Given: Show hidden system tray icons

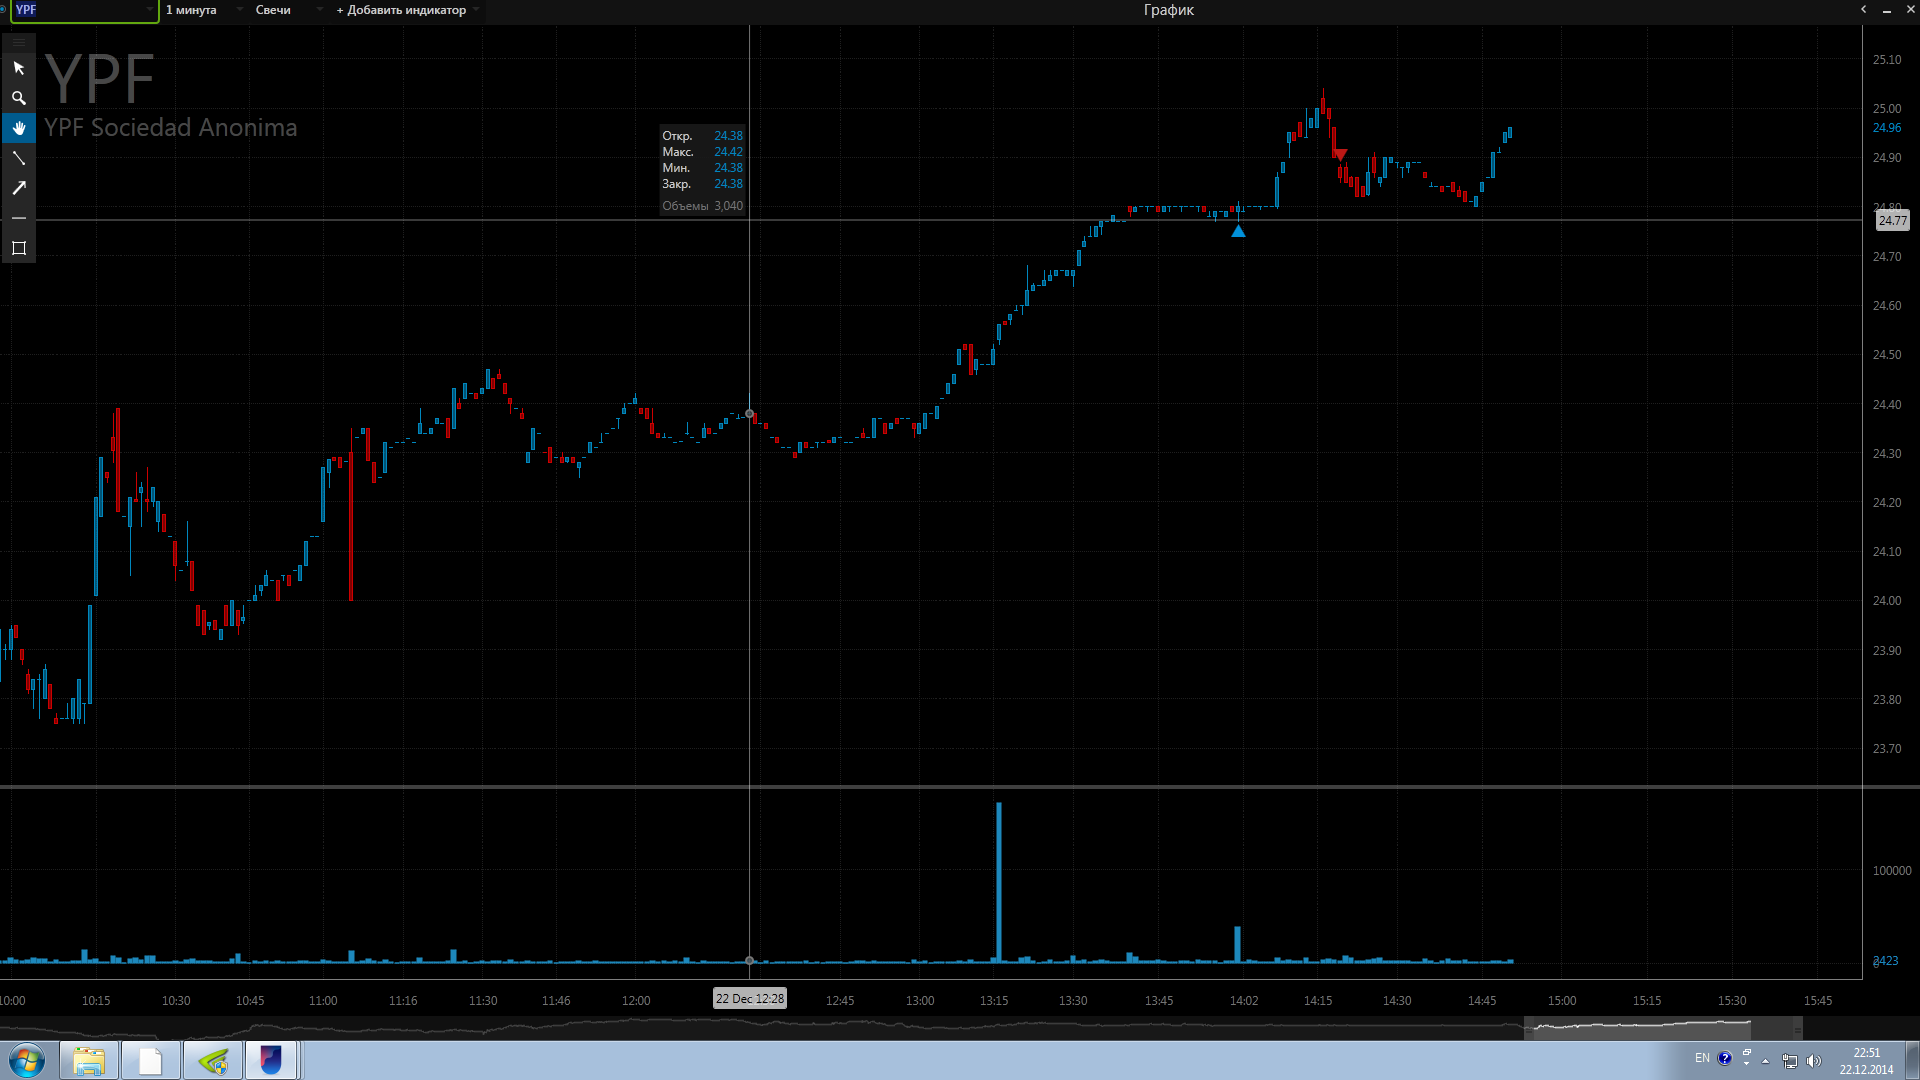Looking at the screenshot, I should pyautogui.click(x=1766, y=1061).
